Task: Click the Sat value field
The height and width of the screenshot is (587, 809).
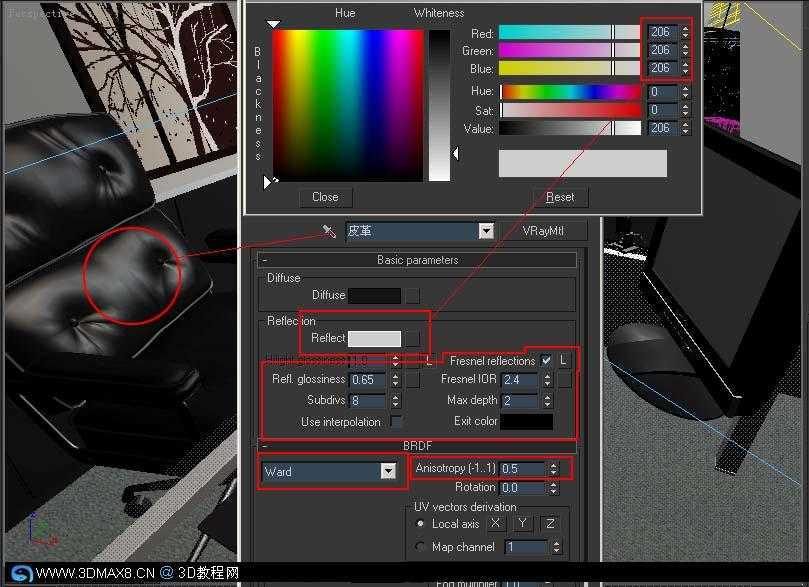Action: click(x=662, y=110)
